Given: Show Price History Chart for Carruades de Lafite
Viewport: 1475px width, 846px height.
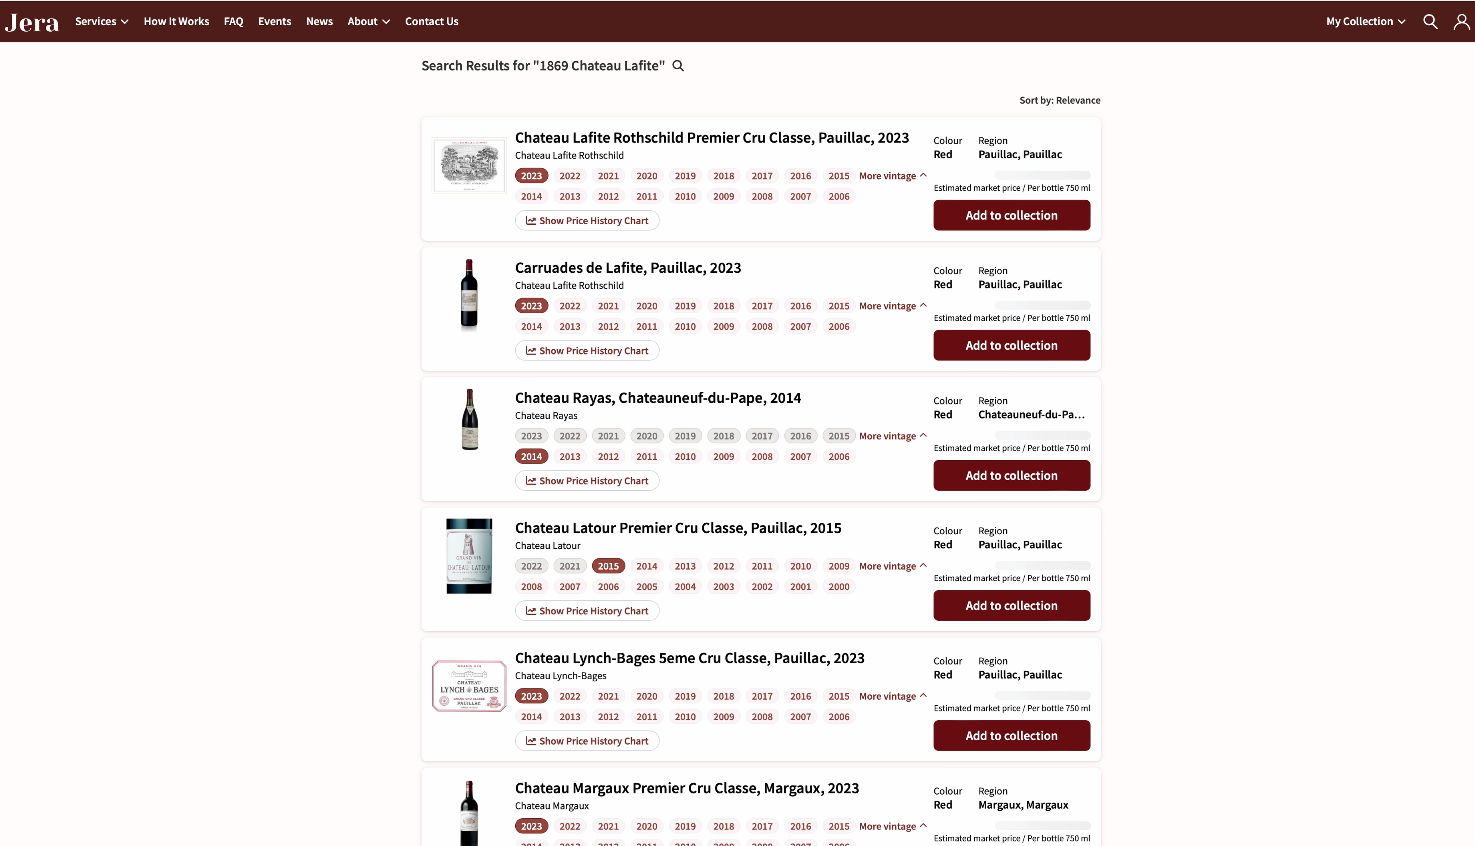Looking at the screenshot, I should coord(587,351).
